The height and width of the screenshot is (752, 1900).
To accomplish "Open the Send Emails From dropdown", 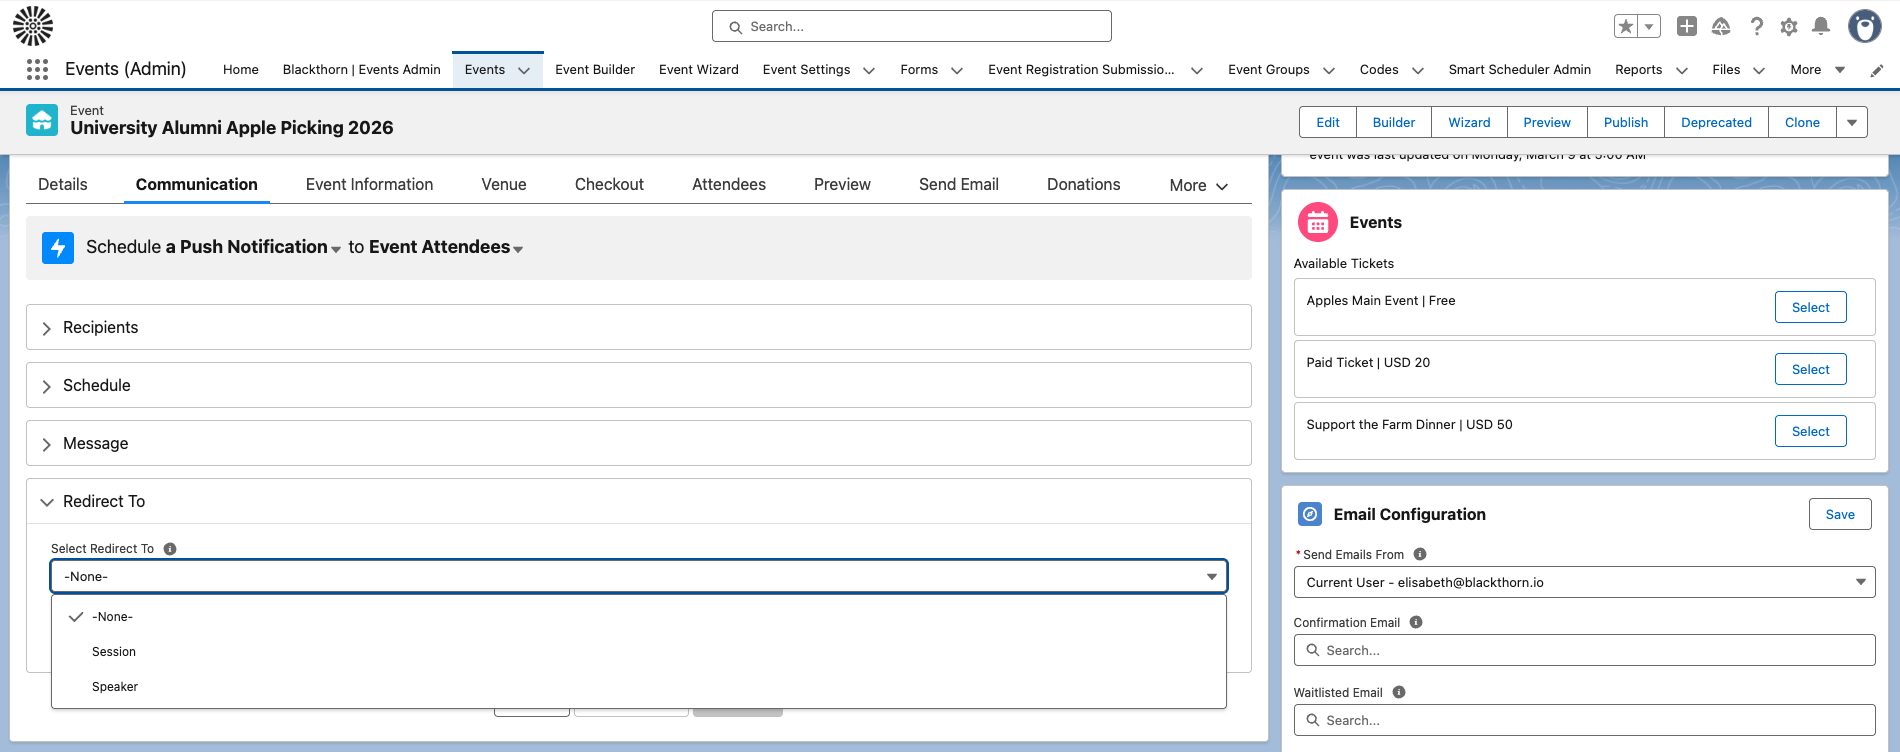I will click(x=1584, y=582).
